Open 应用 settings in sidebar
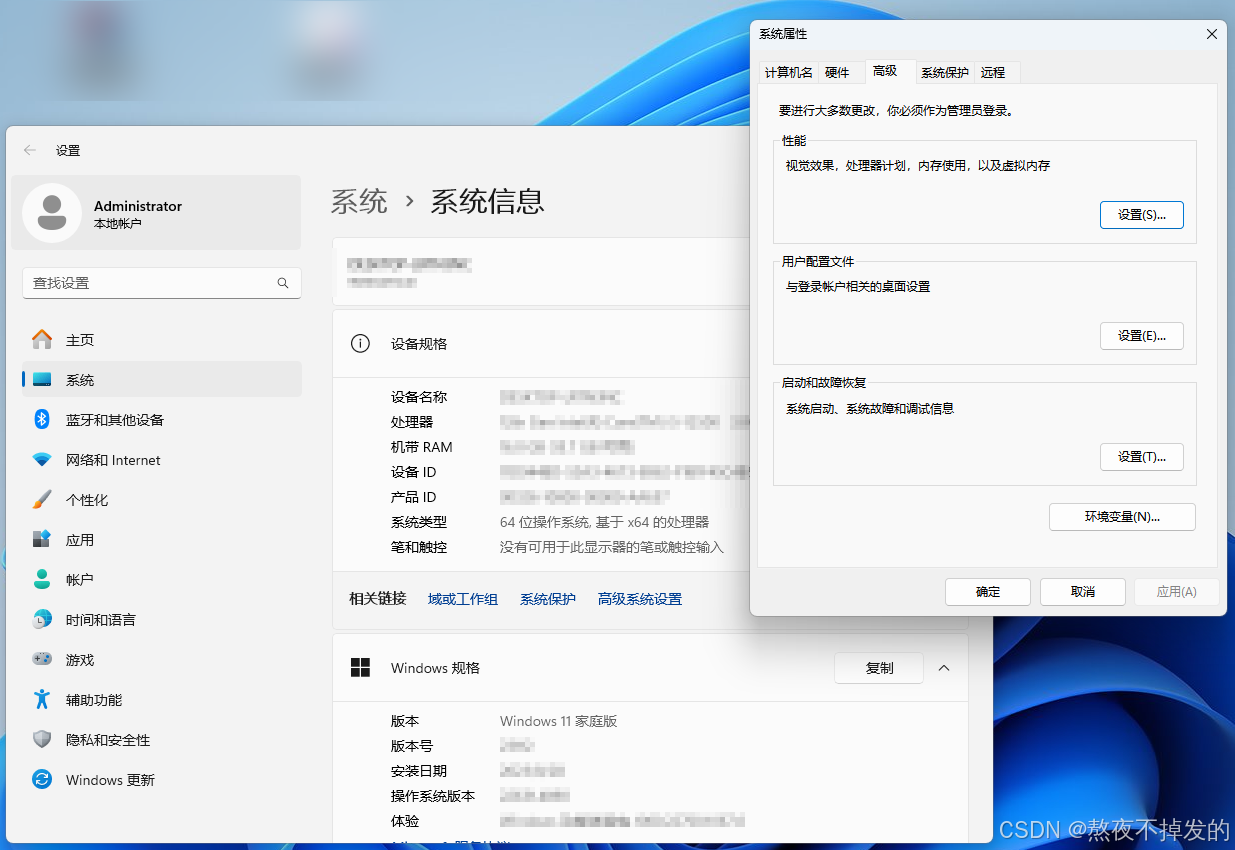This screenshot has width=1235, height=850. point(80,539)
